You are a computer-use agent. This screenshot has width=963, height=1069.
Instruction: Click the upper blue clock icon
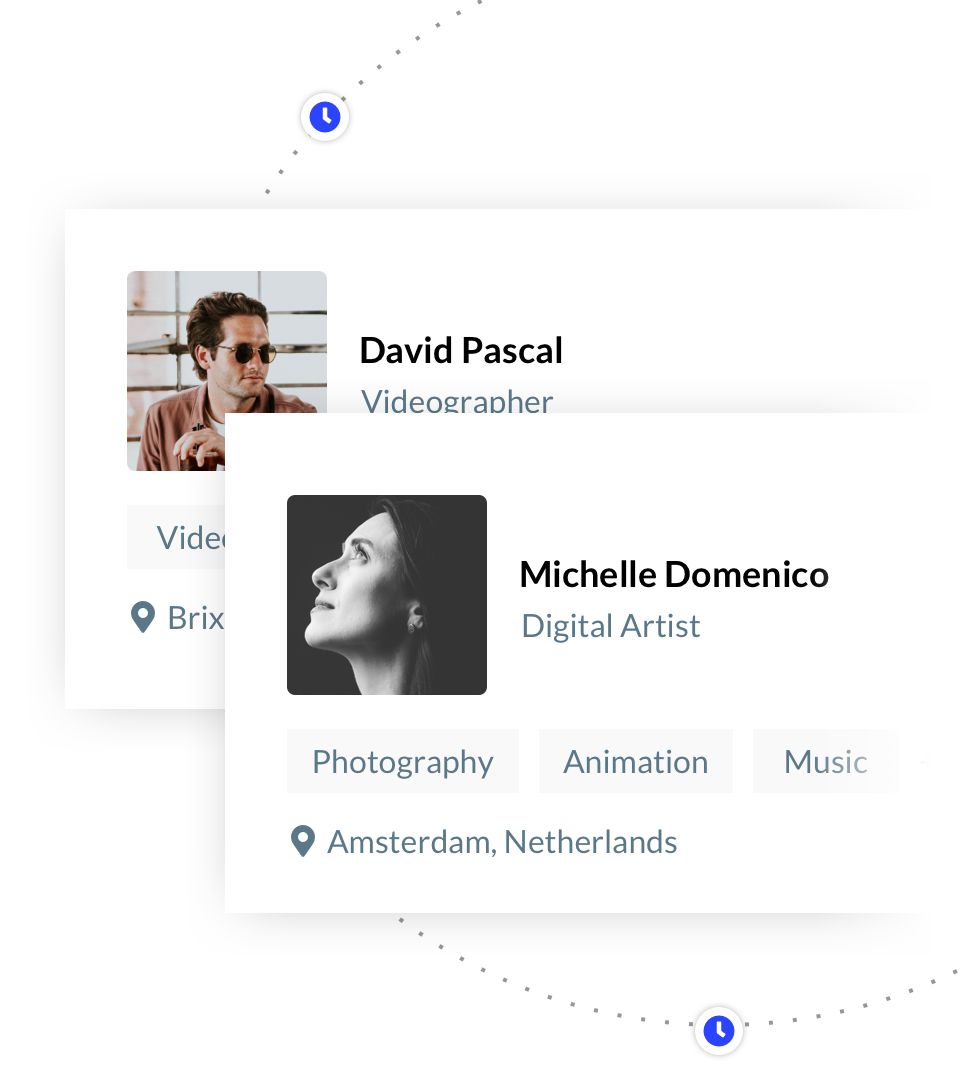click(325, 117)
